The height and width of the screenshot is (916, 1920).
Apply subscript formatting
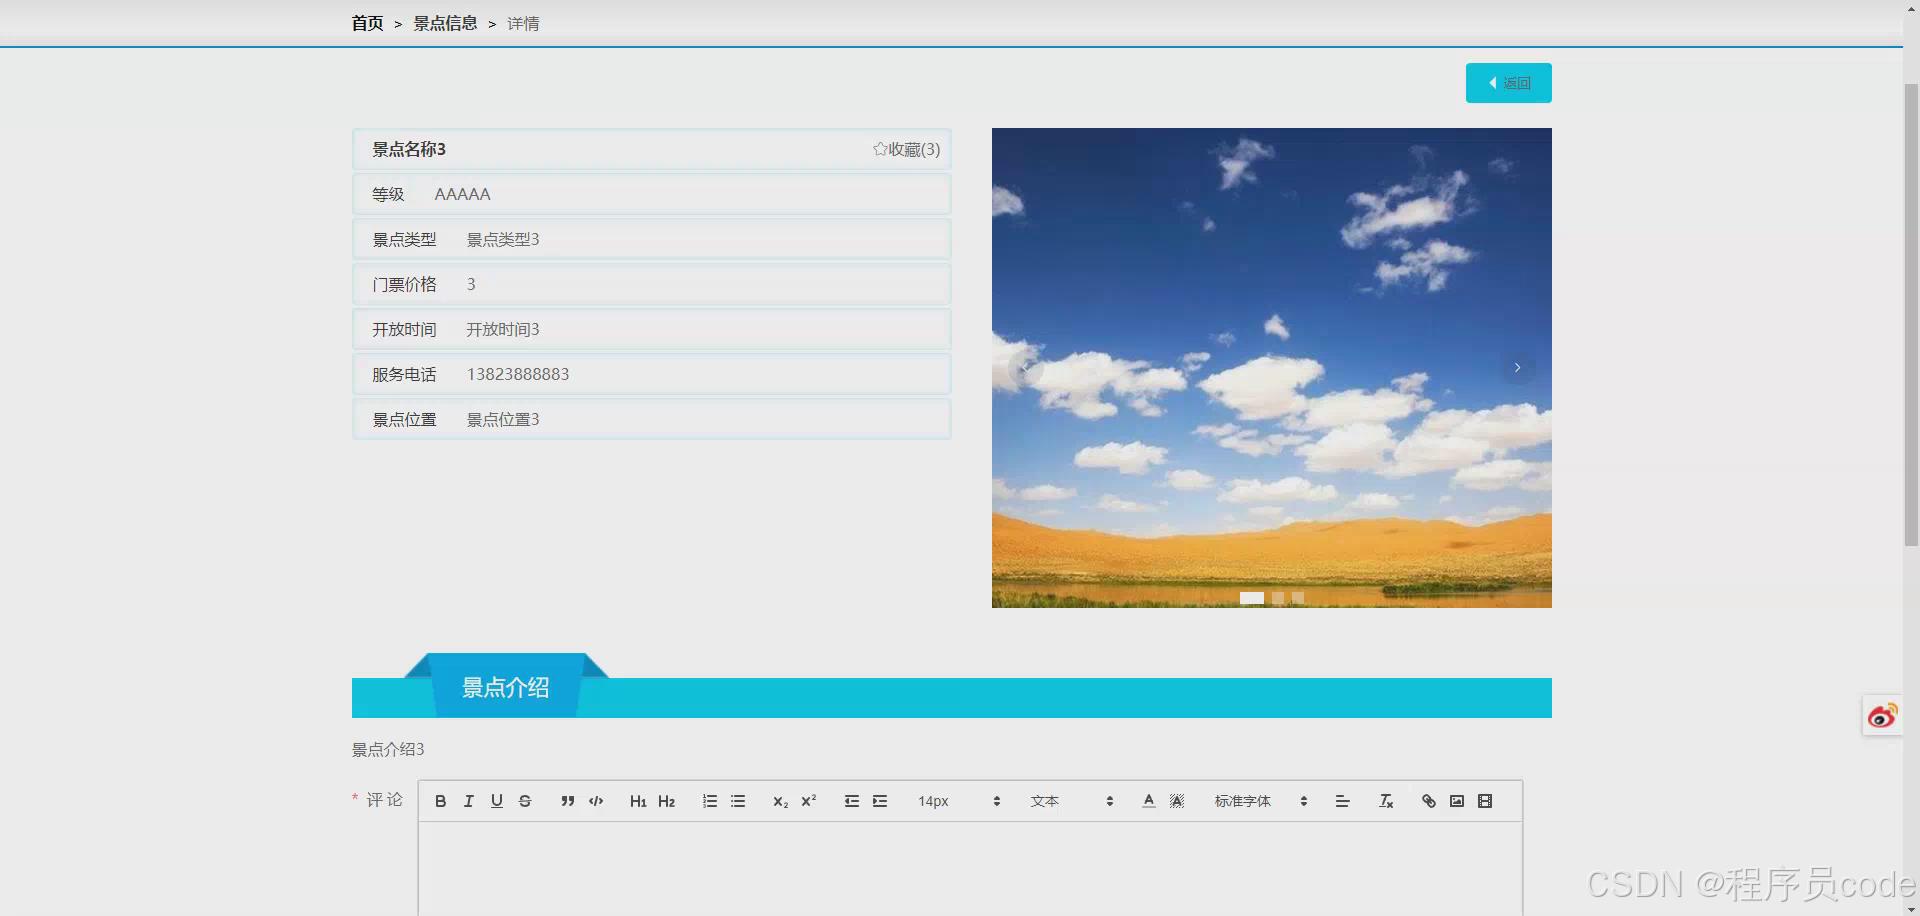tap(780, 801)
